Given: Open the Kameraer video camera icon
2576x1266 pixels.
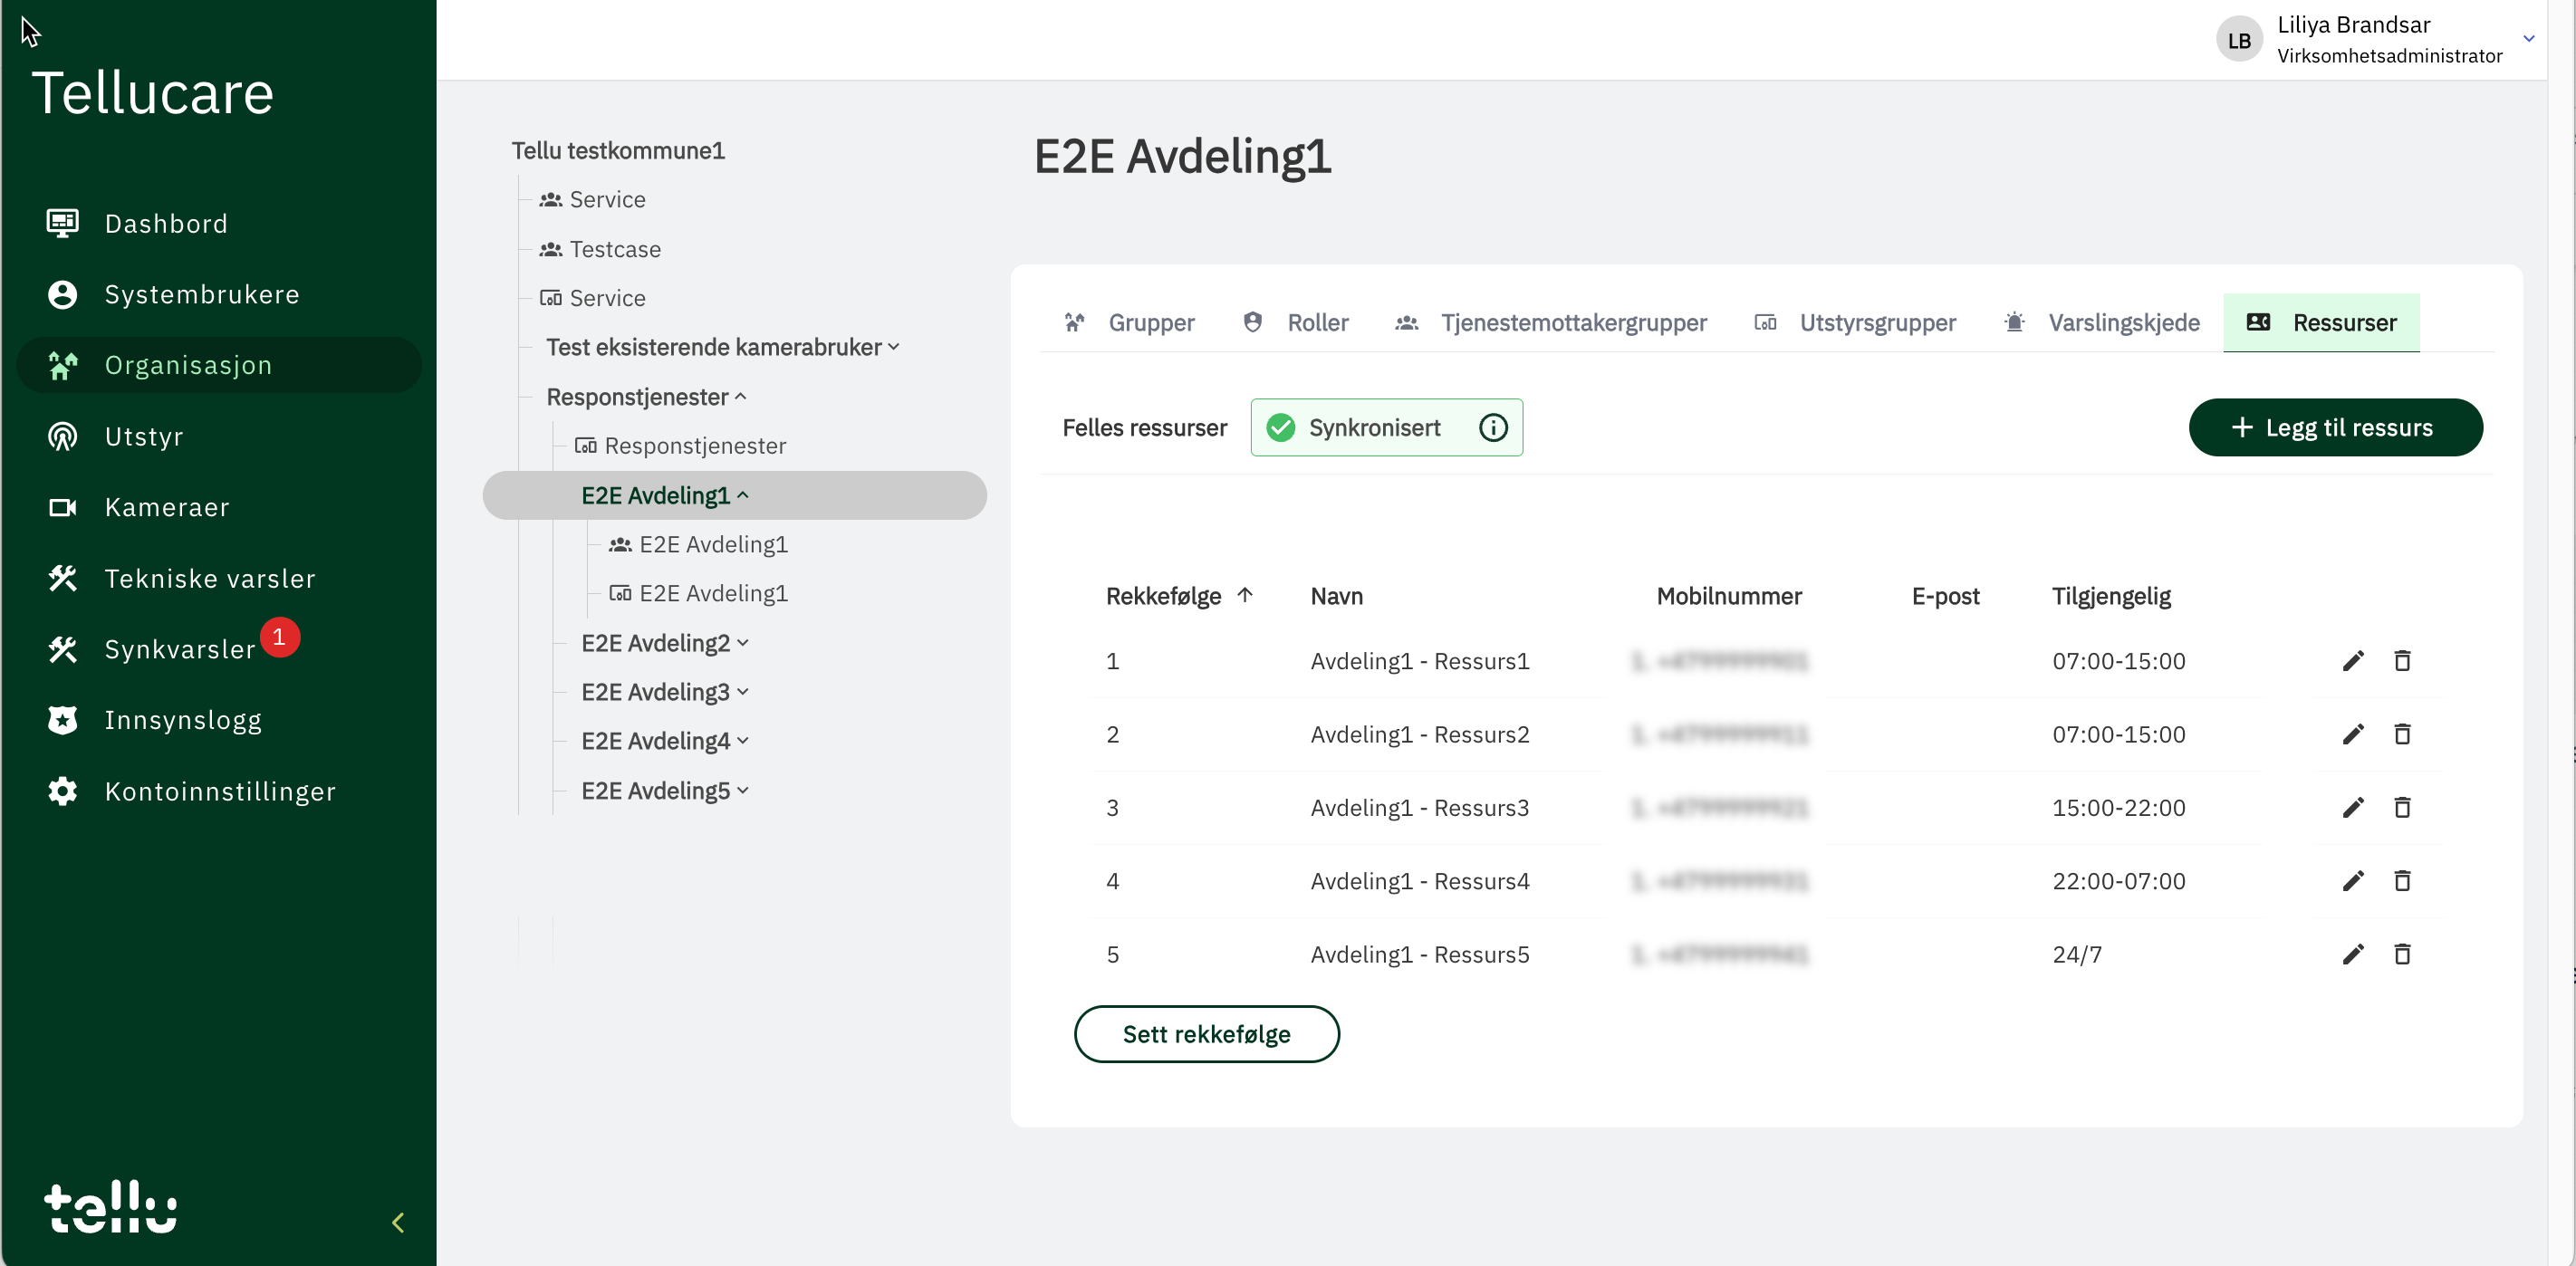Looking at the screenshot, I should coord(62,507).
